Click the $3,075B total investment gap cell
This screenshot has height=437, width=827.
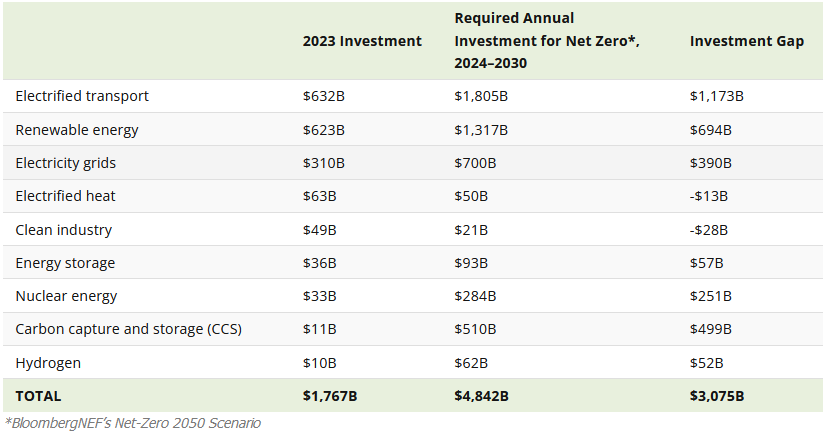[x=717, y=395]
